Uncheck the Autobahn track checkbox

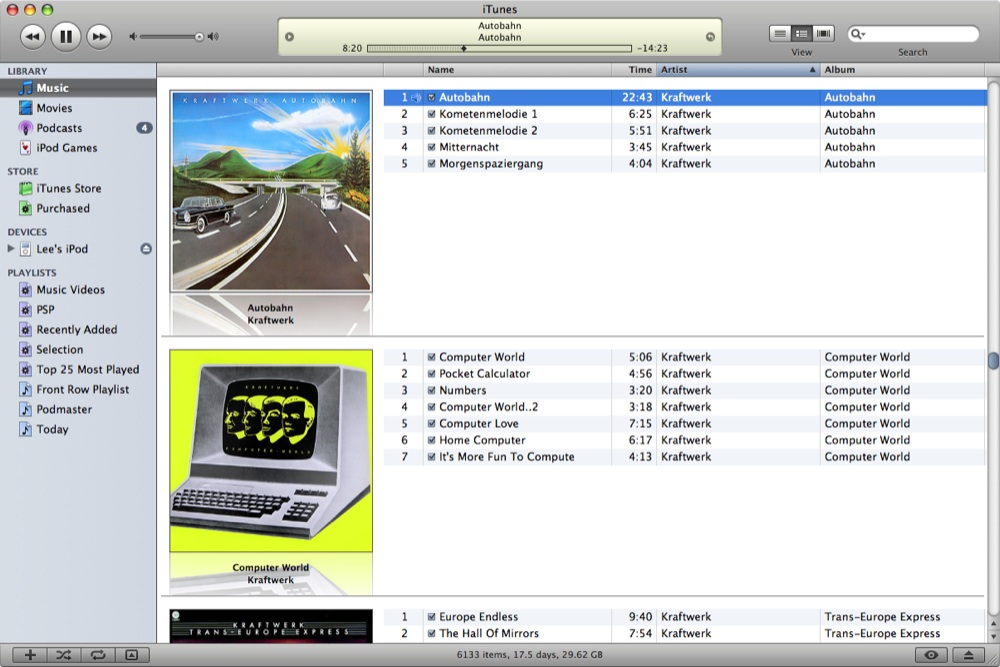tap(431, 98)
